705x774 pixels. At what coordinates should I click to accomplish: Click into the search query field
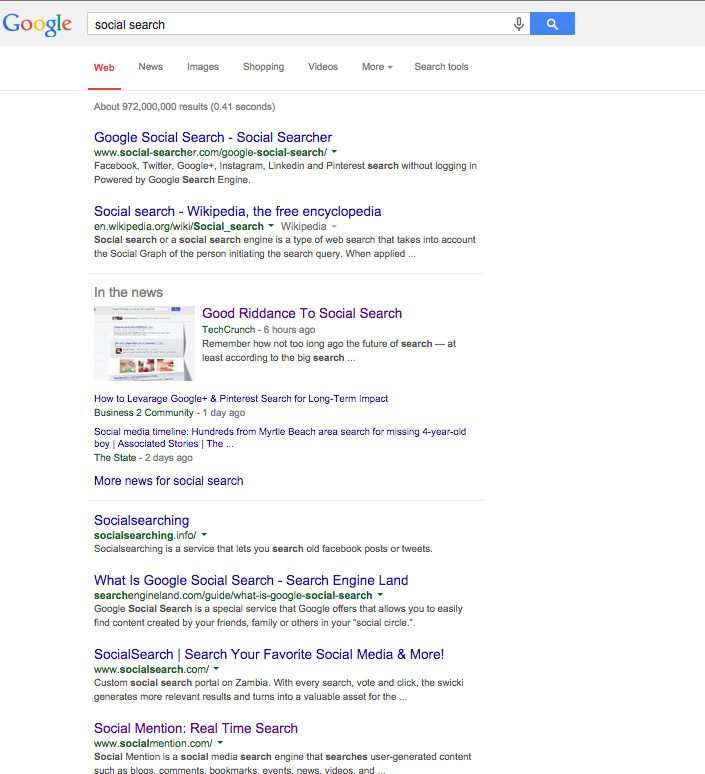click(x=300, y=24)
